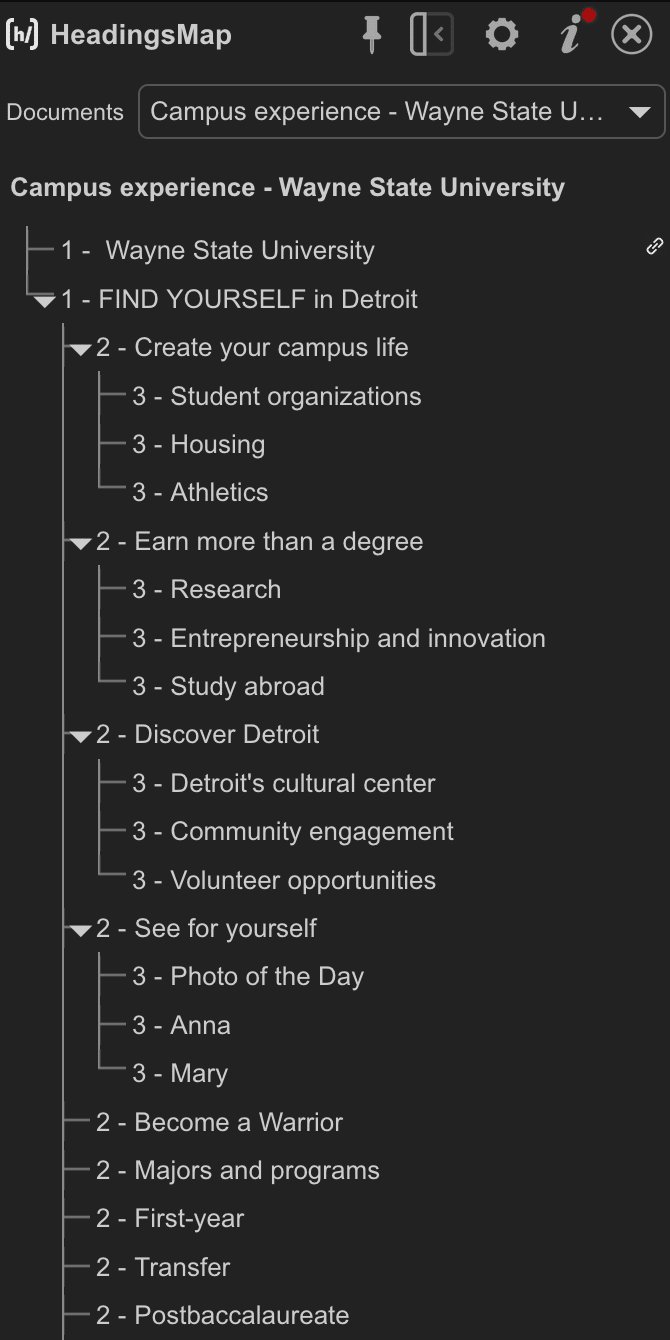Open the info icon with red dot
670x1340 pixels.
click(x=571, y=35)
